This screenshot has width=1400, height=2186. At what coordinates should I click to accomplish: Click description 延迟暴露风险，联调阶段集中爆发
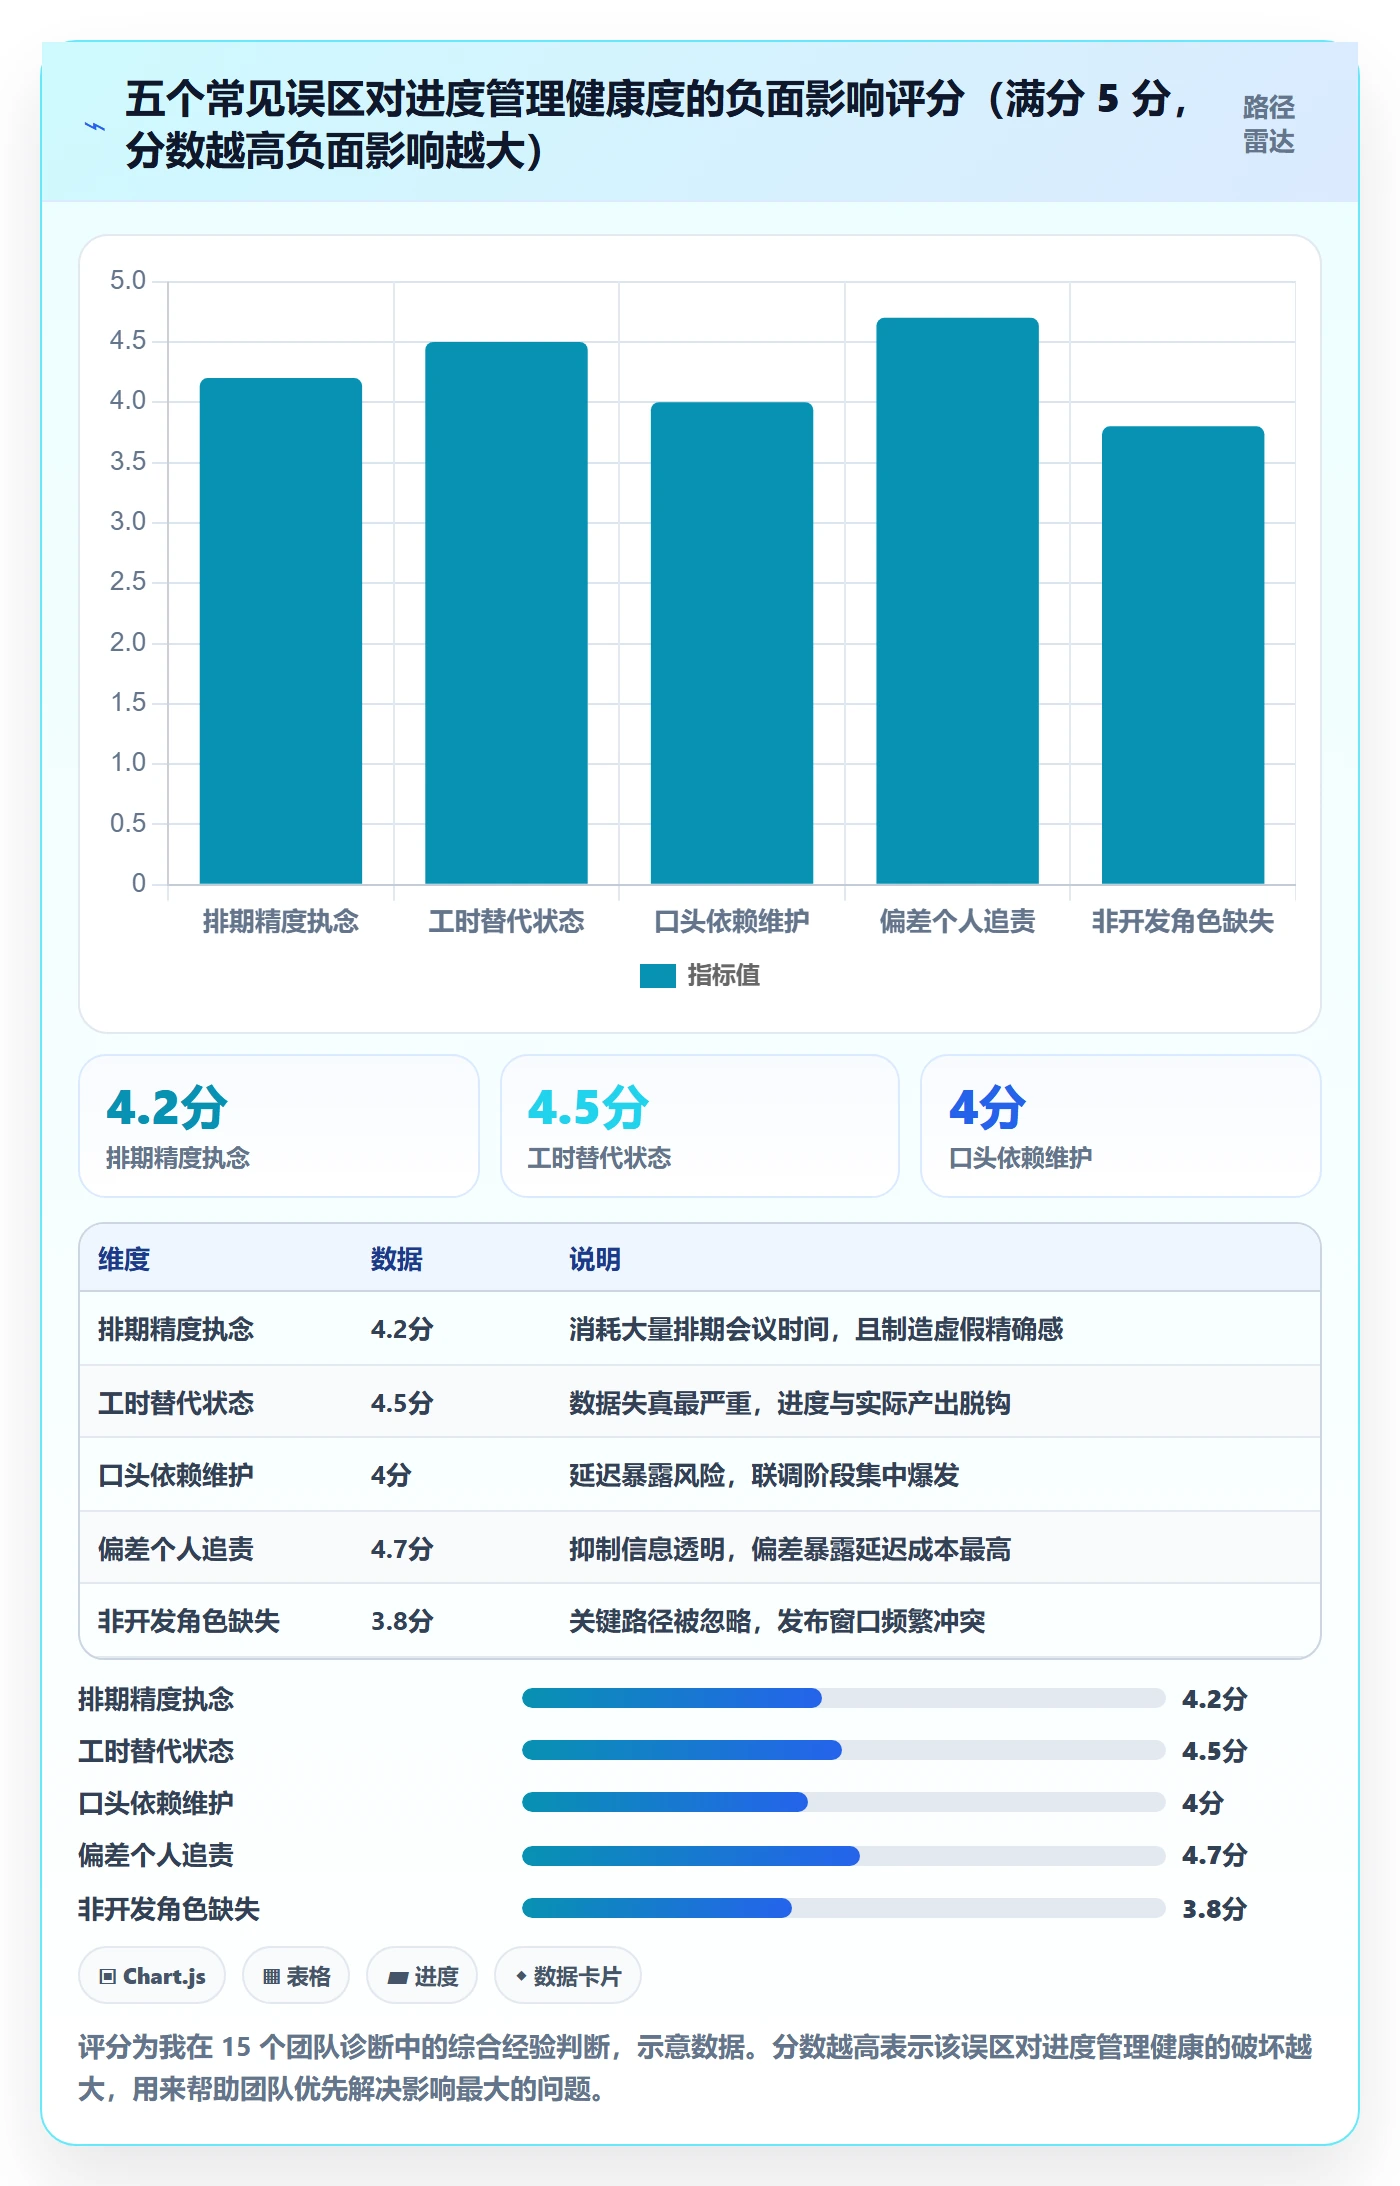click(x=764, y=1475)
